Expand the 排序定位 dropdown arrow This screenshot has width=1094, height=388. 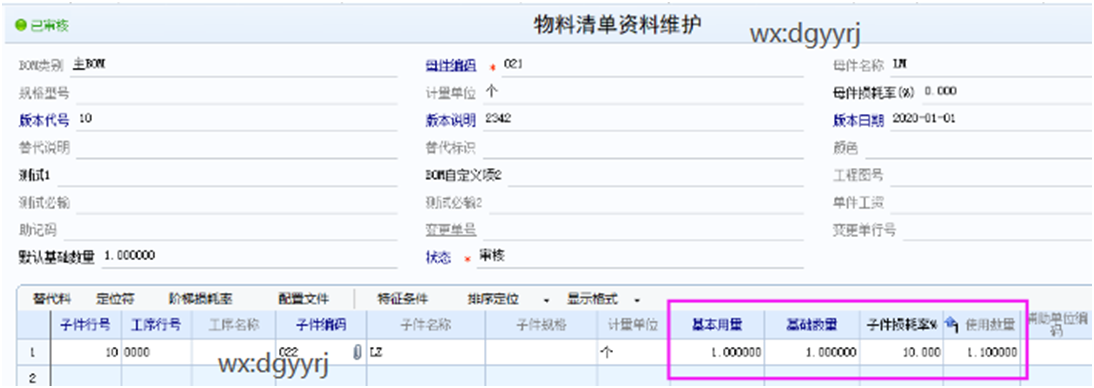point(546,300)
